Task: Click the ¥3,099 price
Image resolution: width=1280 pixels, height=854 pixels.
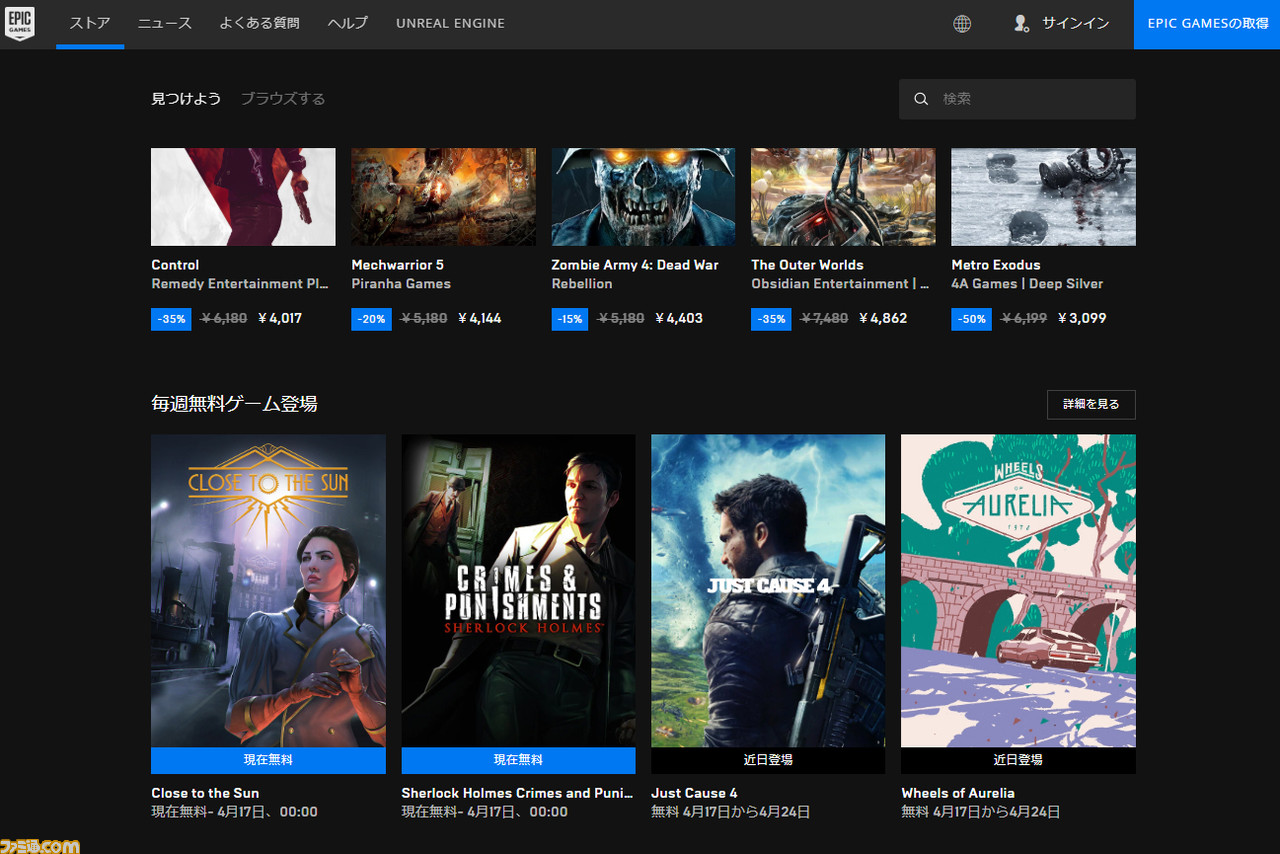Action: click(x=1082, y=319)
